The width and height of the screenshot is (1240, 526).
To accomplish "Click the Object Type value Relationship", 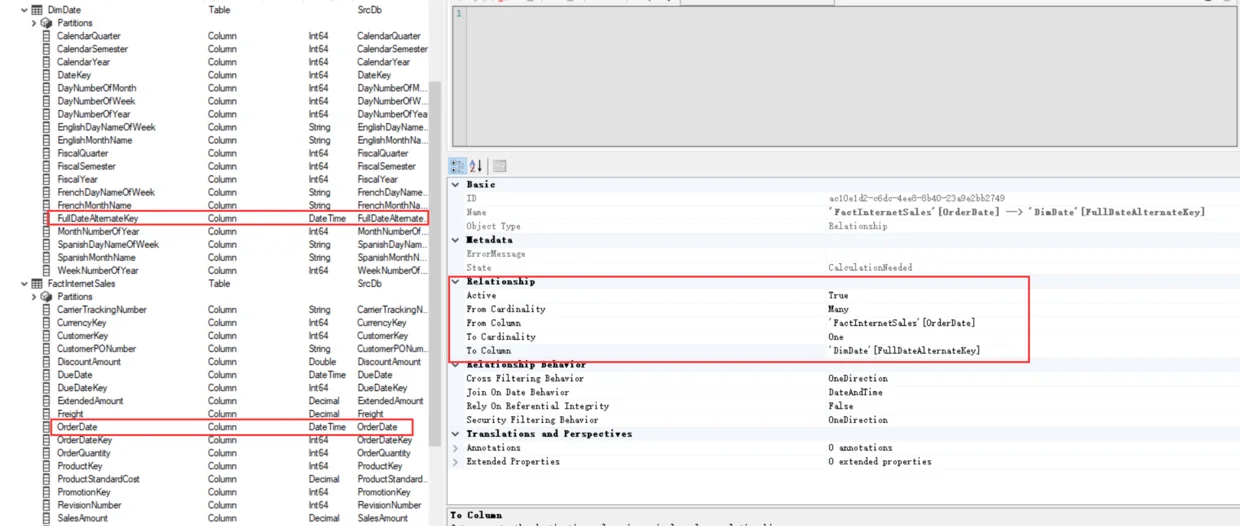I will (x=857, y=226).
